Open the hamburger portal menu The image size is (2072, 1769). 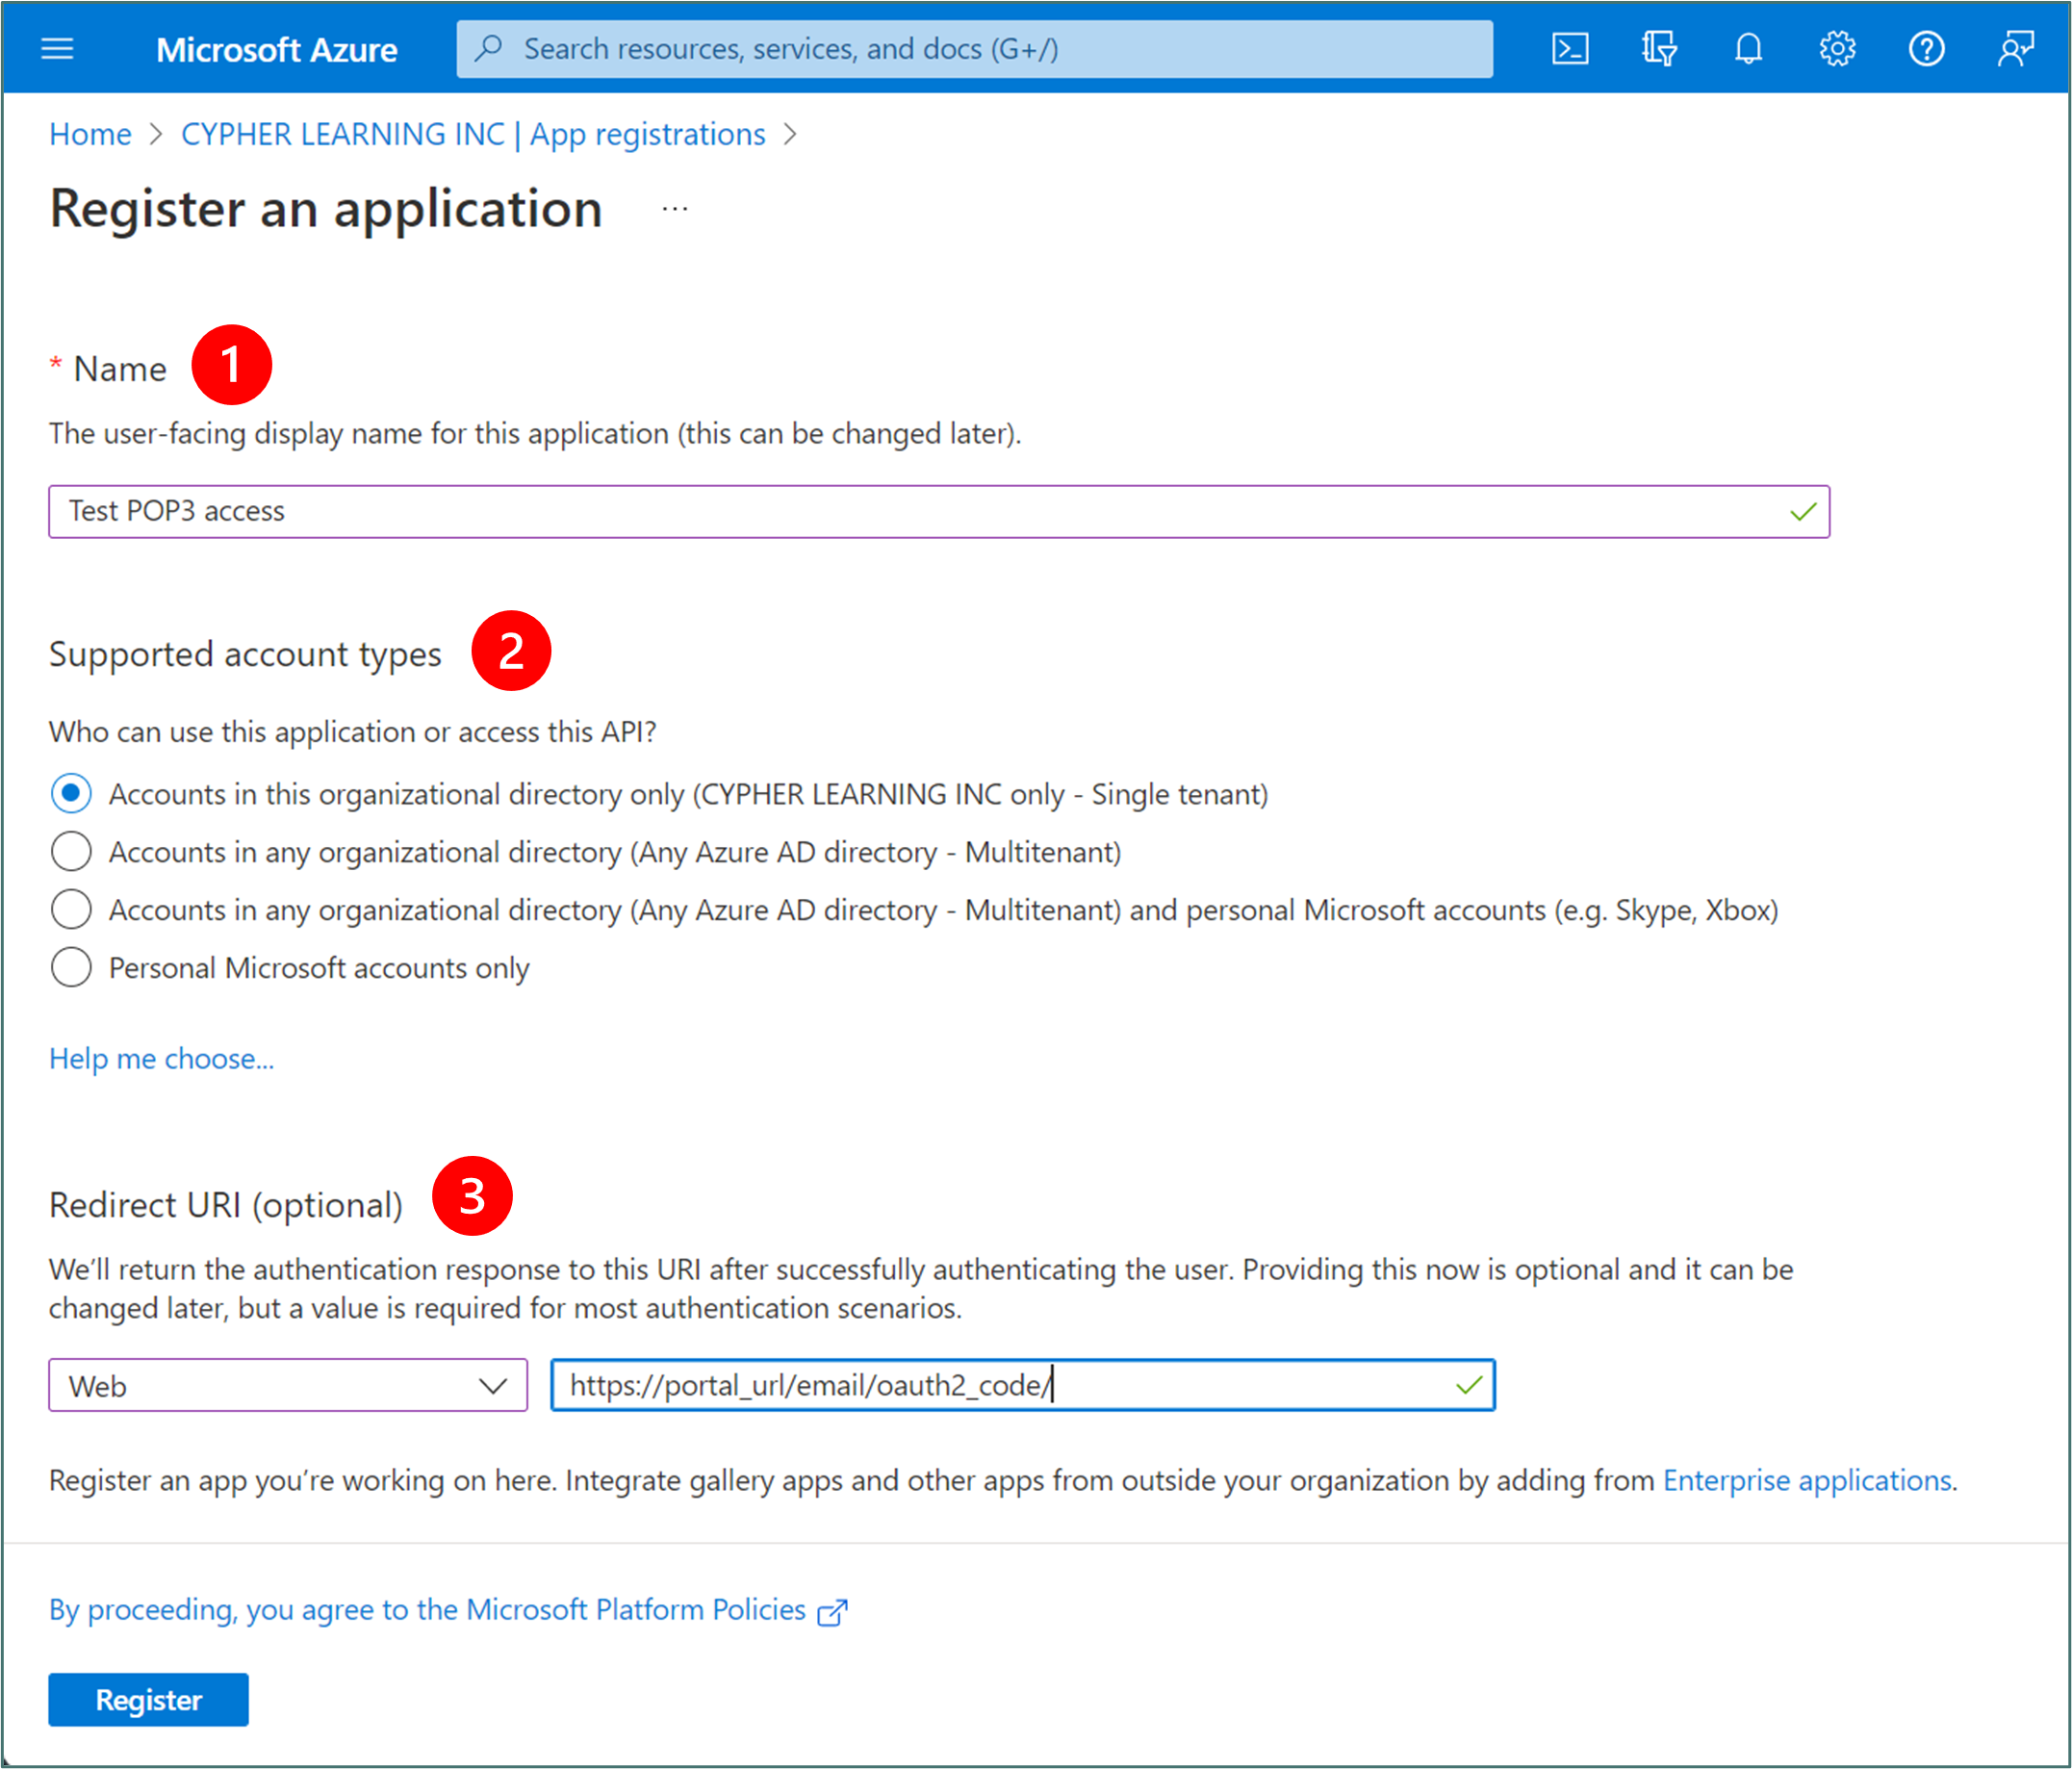(57, 48)
